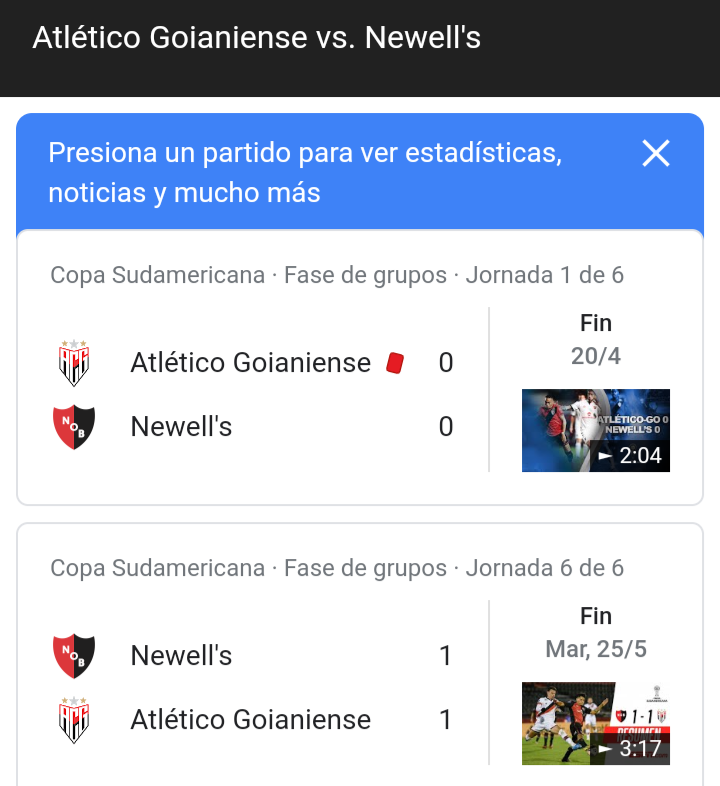This screenshot has height=786, width=720.
Task: Click the Fin Mar, 25/5 match status
Action: pyautogui.click(x=596, y=633)
